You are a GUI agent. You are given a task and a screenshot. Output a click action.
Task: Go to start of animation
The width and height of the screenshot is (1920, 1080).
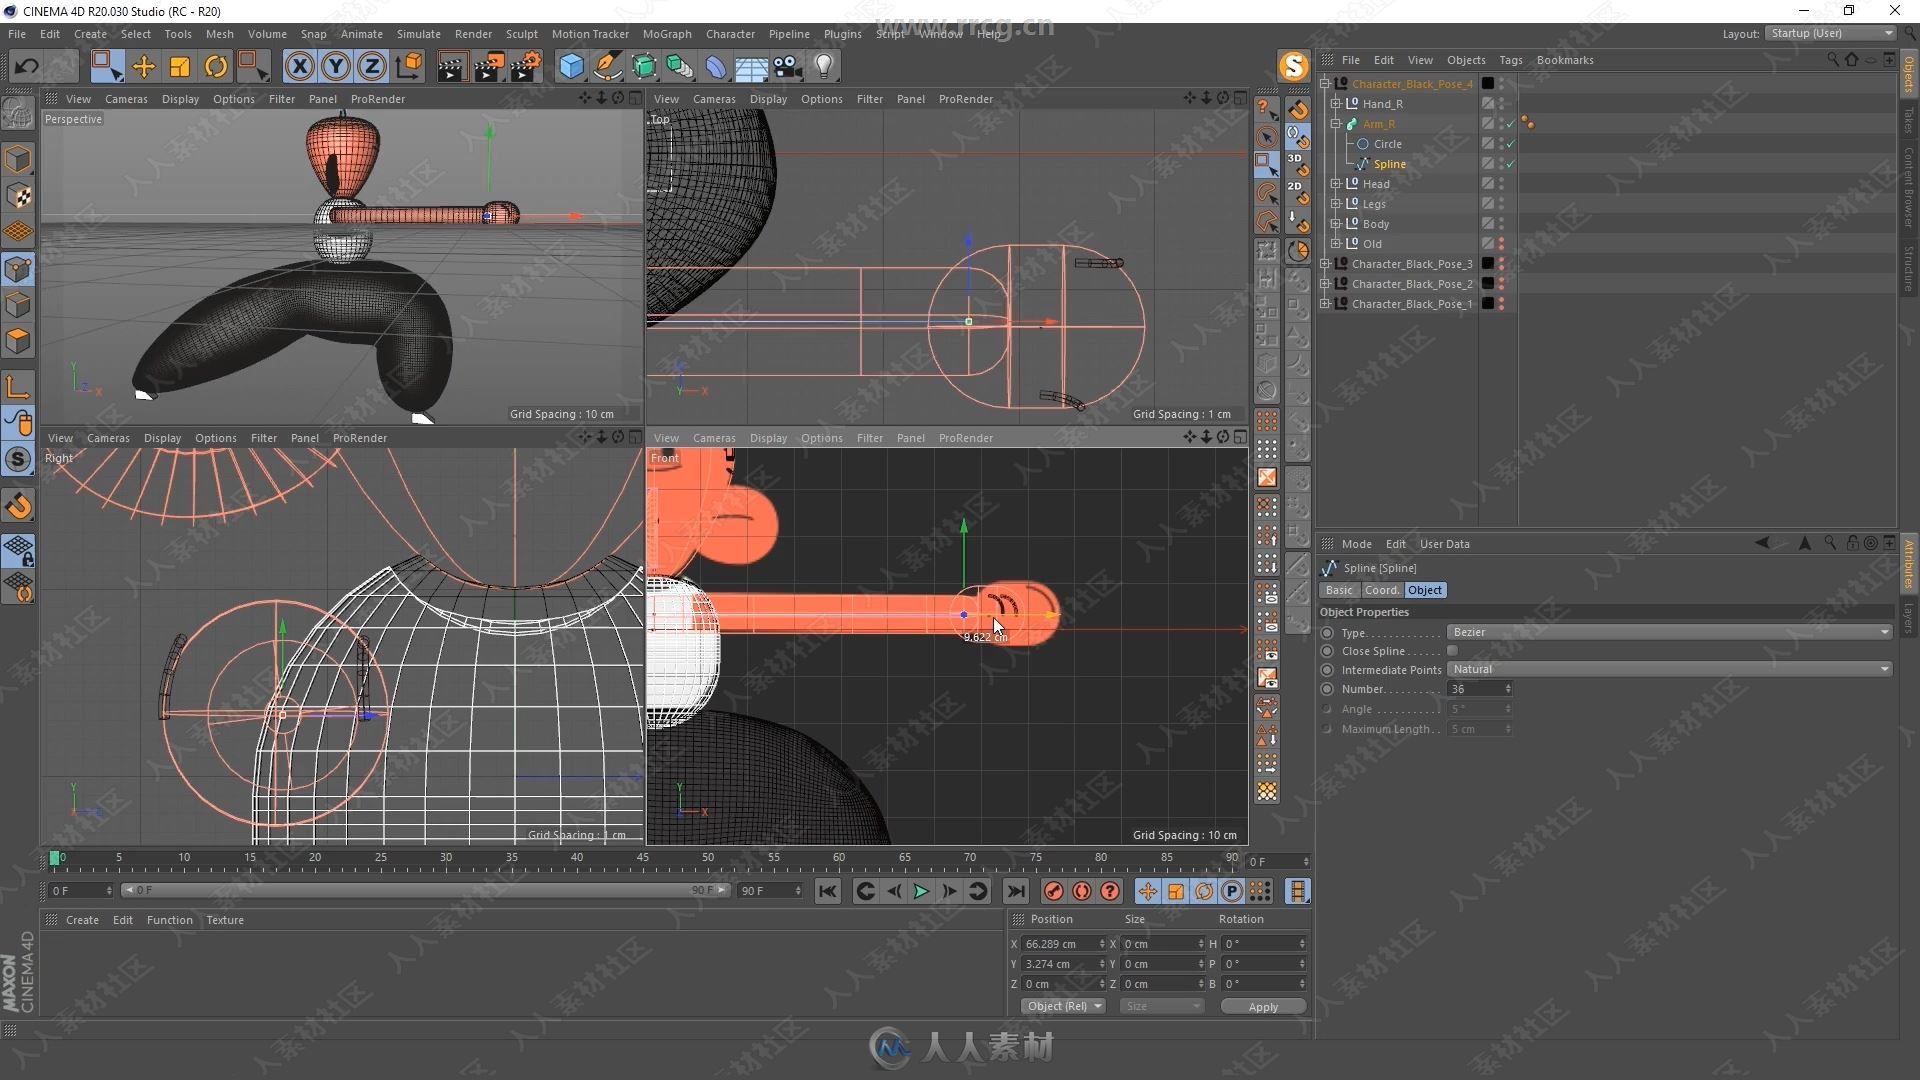pyautogui.click(x=827, y=891)
